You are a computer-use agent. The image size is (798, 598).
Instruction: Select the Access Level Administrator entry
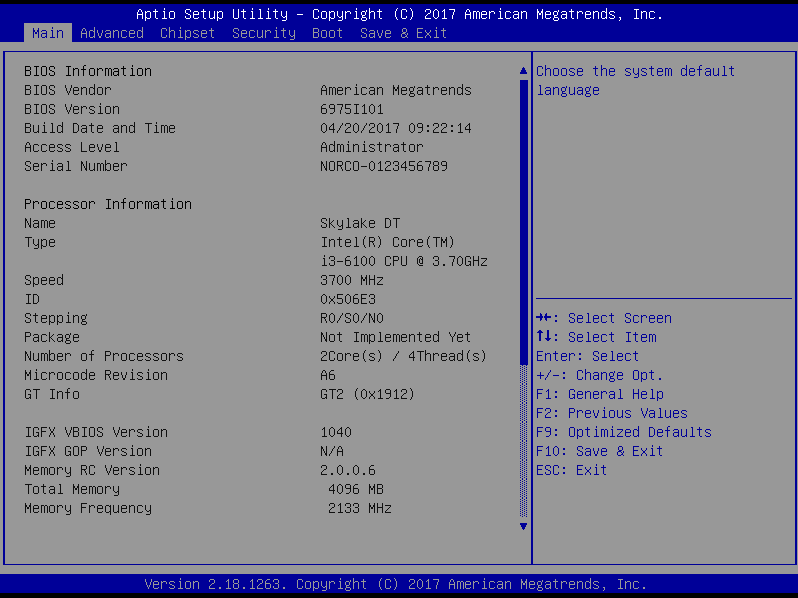tap(371, 147)
